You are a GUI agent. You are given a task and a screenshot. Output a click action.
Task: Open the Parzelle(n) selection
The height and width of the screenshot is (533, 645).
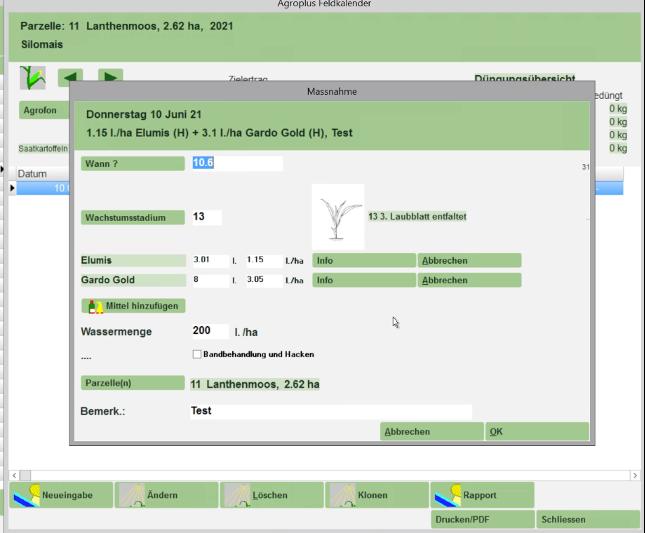pyautogui.click(x=132, y=383)
